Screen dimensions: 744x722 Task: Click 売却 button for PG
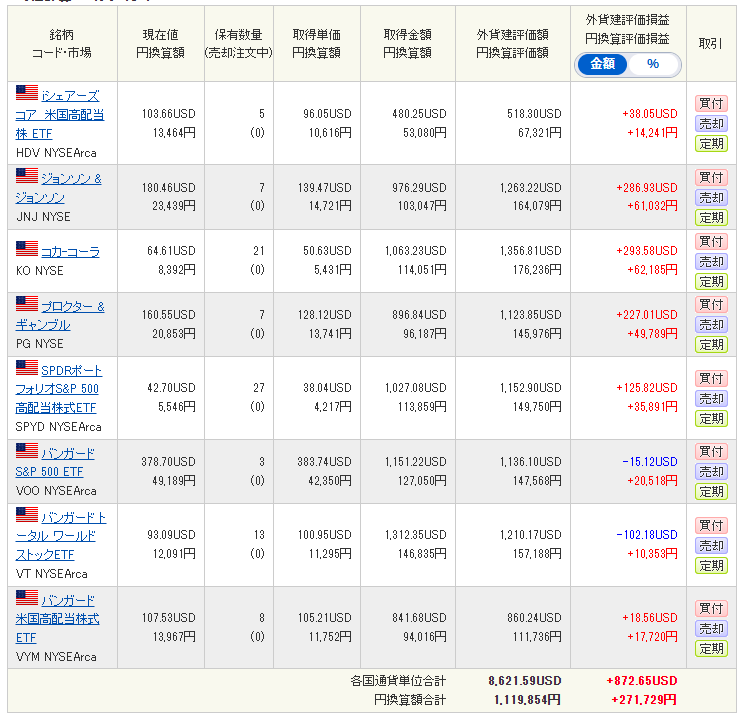pos(711,324)
